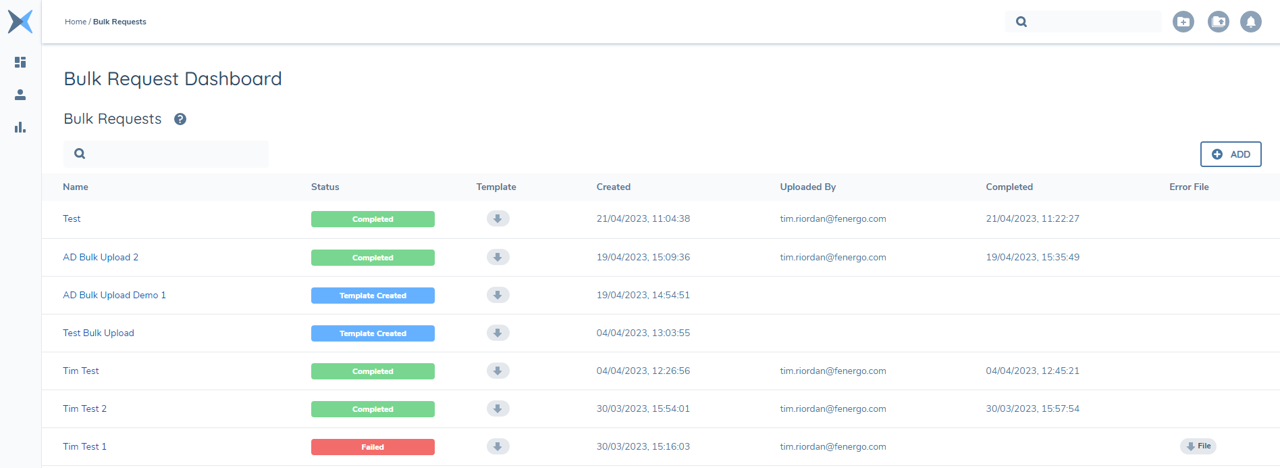Open the Tim Test request
The width and height of the screenshot is (1280, 468).
81,371
